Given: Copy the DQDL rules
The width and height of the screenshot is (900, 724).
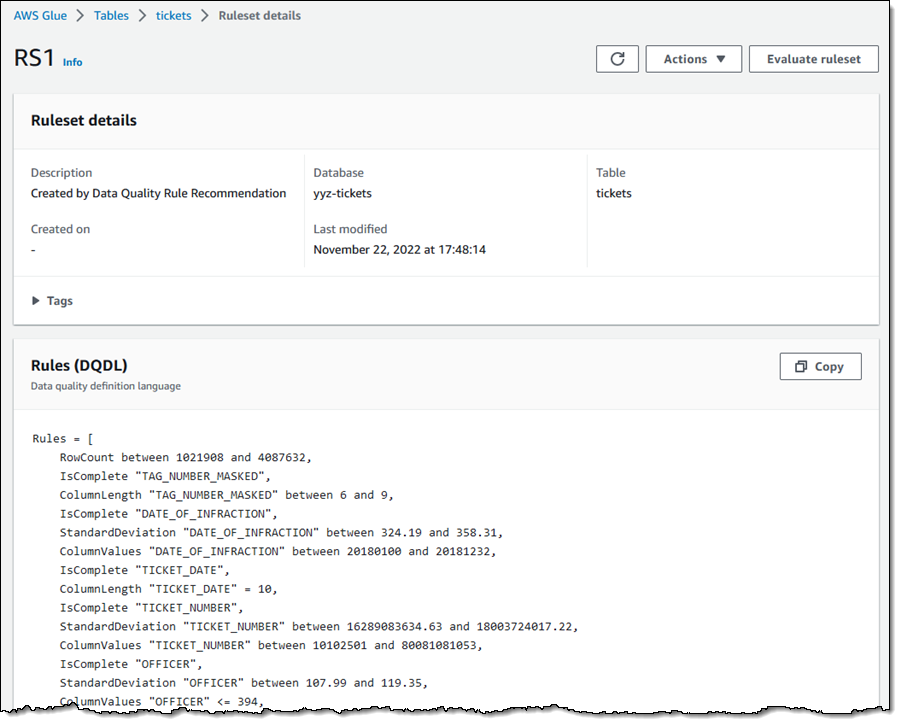Looking at the screenshot, I should (820, 366).
